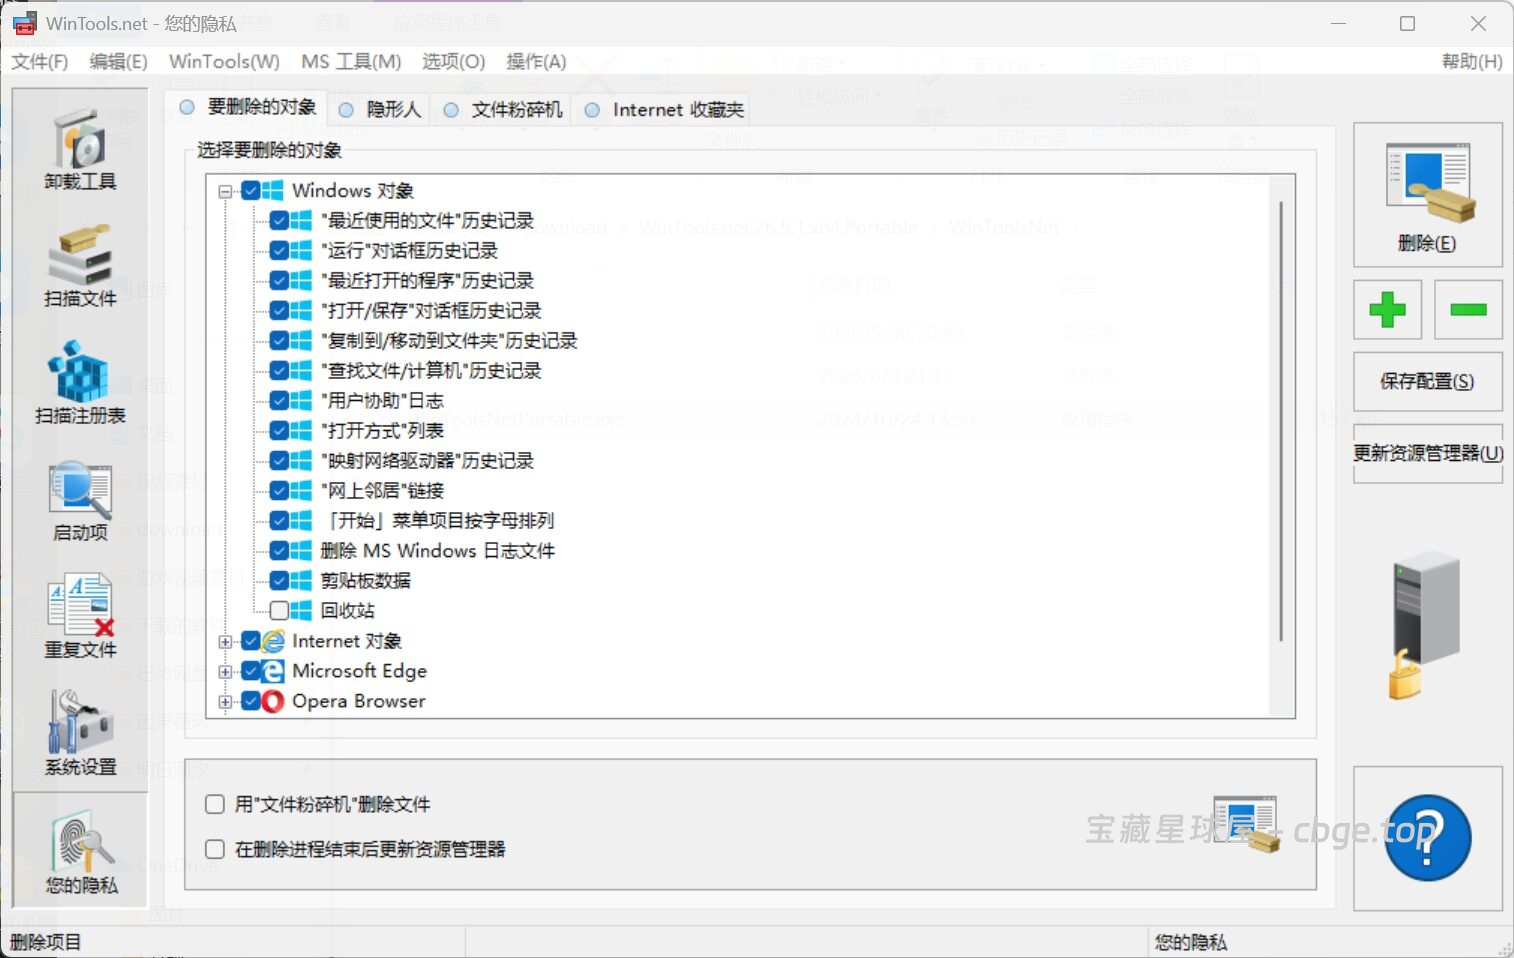Image resolution: width=1514 pixels, height=958 pixels.
Task: Open the 操作(A) menu
Action: click(x=536, y=62)
